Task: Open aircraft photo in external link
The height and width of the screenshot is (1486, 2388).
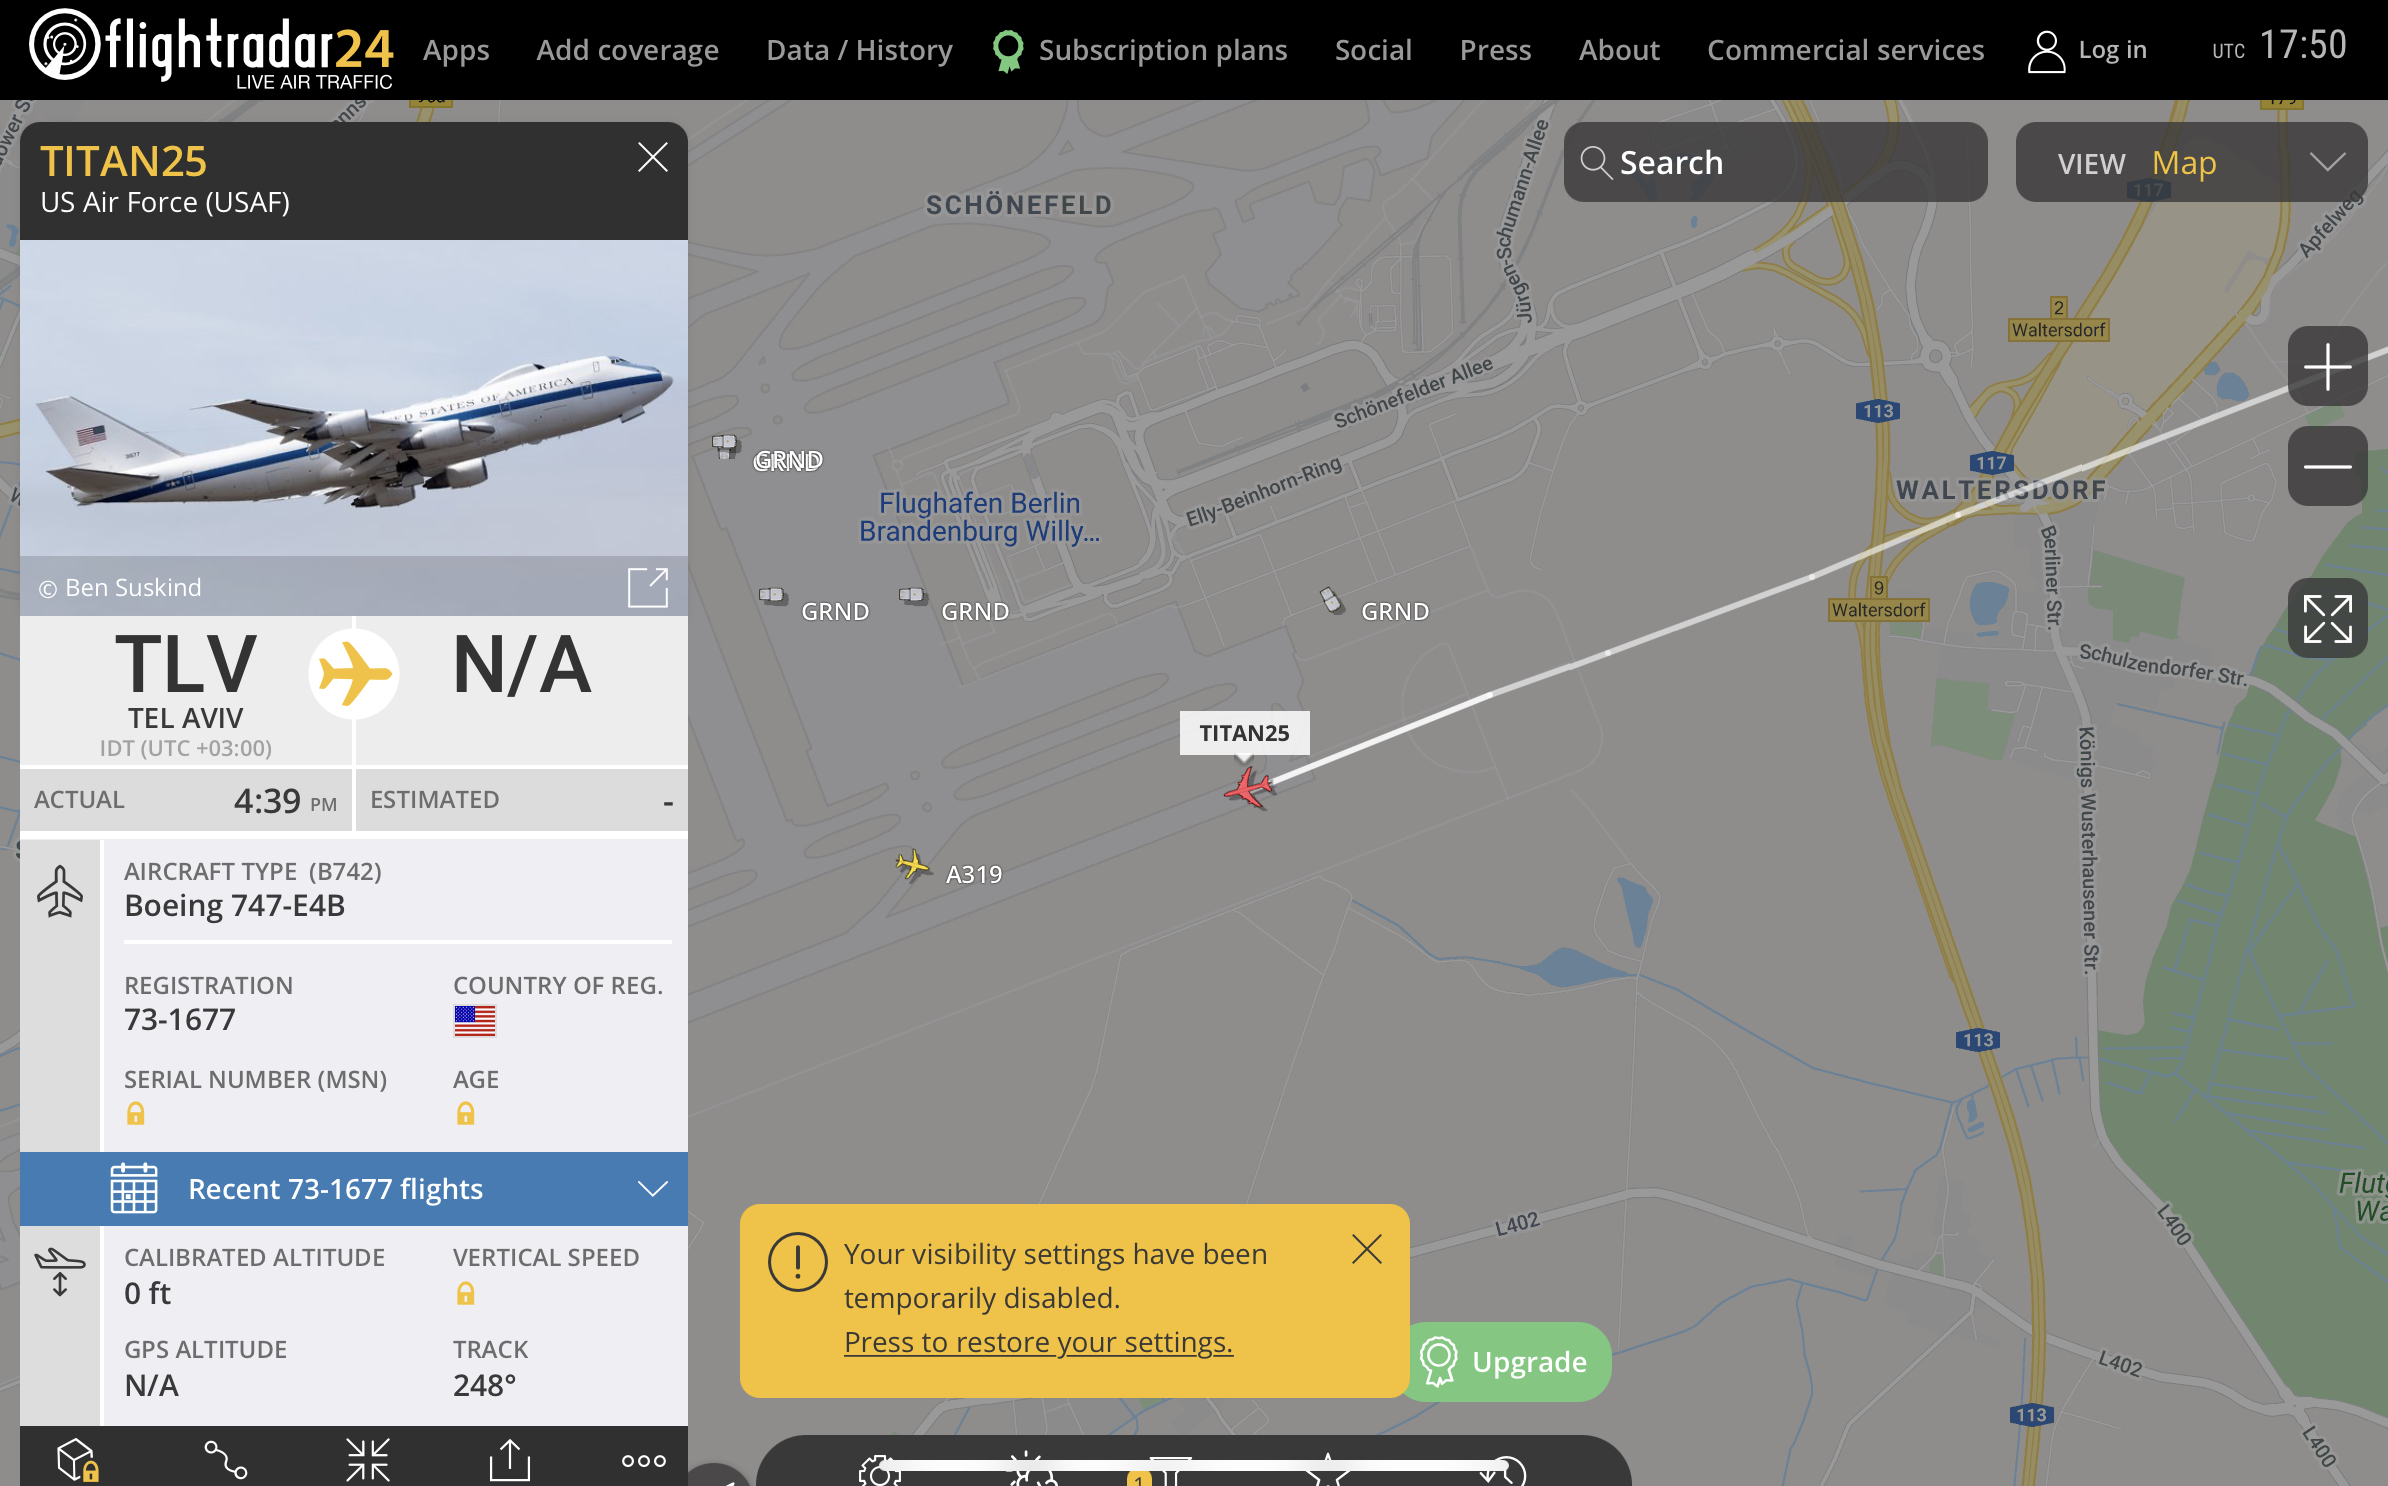Action: coord(647,587)
